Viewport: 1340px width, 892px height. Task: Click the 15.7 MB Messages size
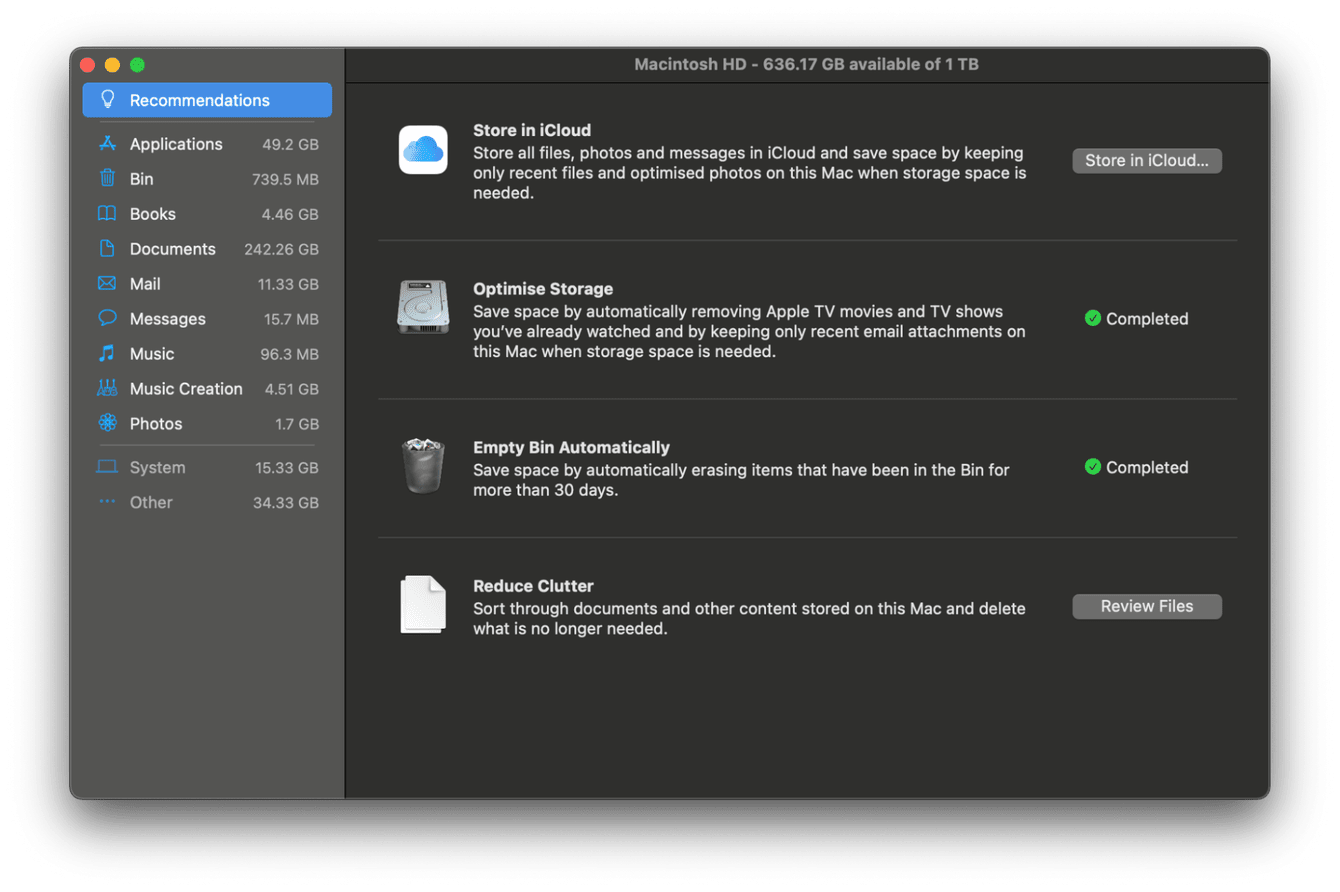tap(291, 319)
